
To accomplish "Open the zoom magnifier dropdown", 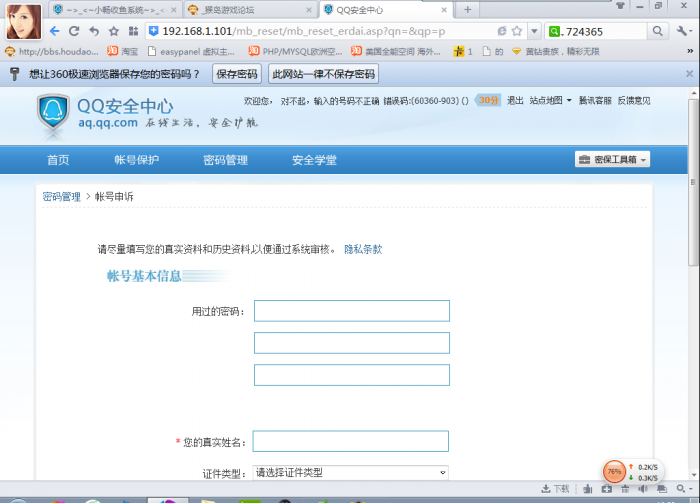I will pos(683,489).
